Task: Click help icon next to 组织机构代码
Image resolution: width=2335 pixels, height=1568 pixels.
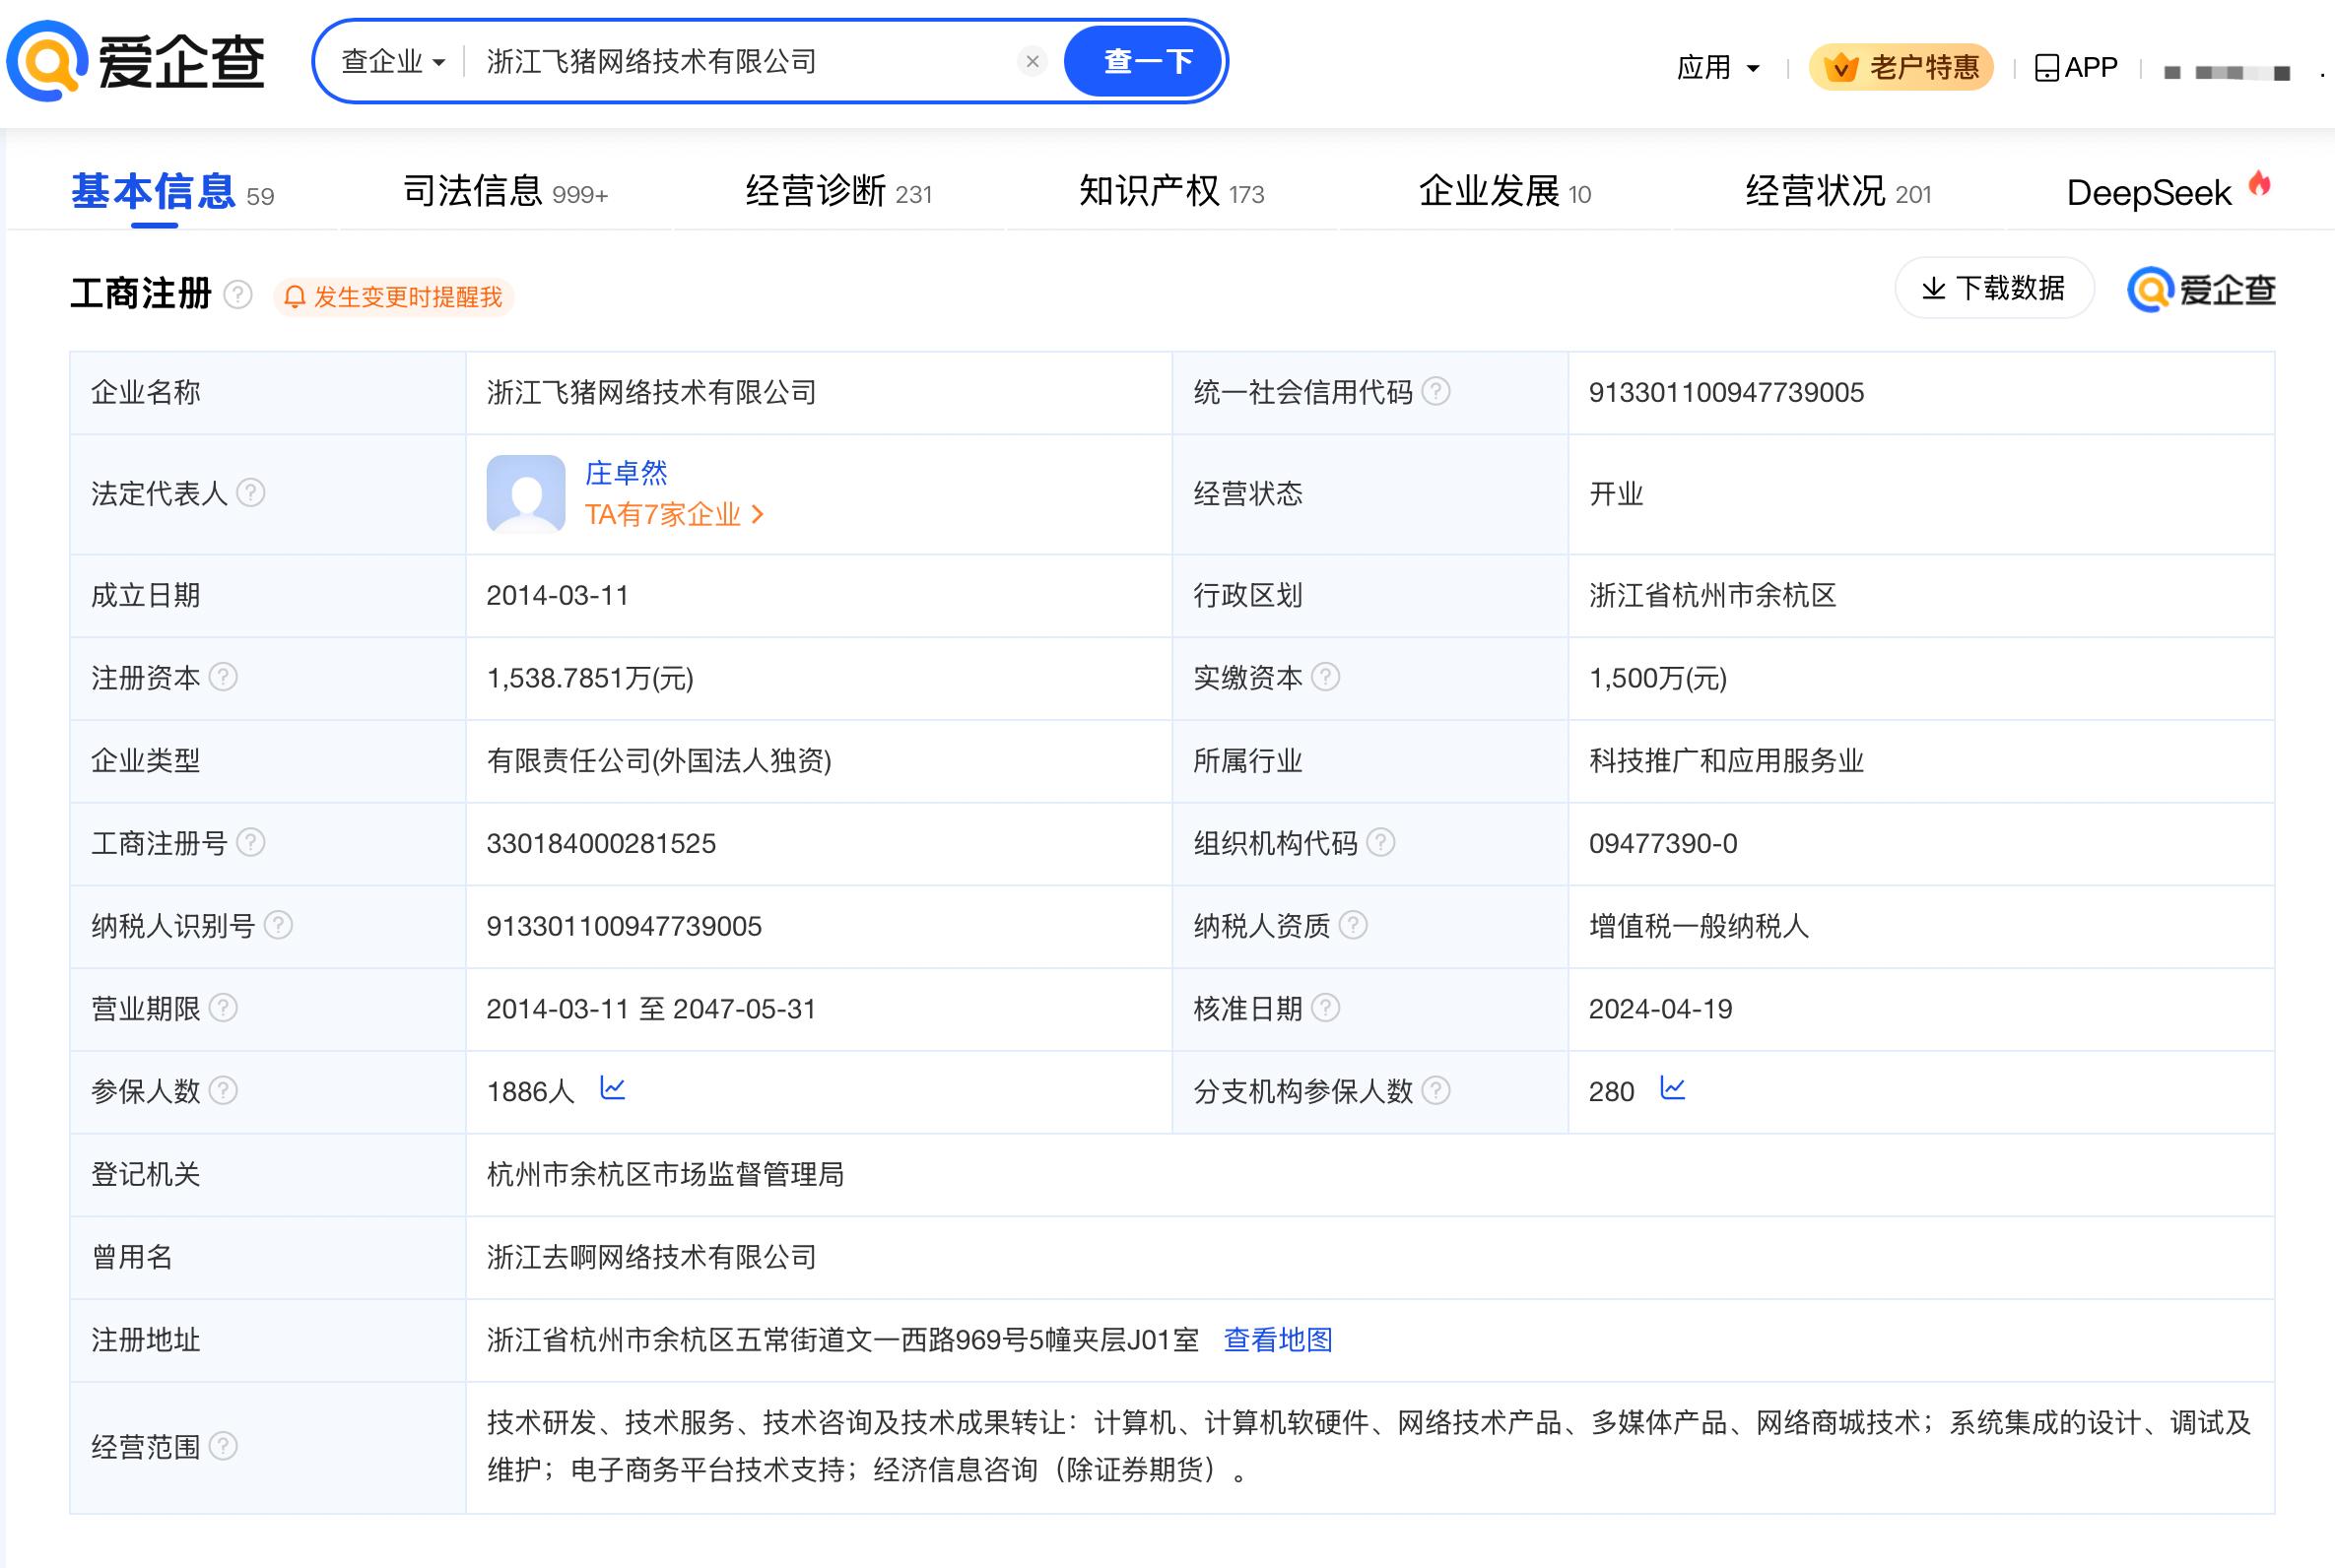Action: point(1381,842)
